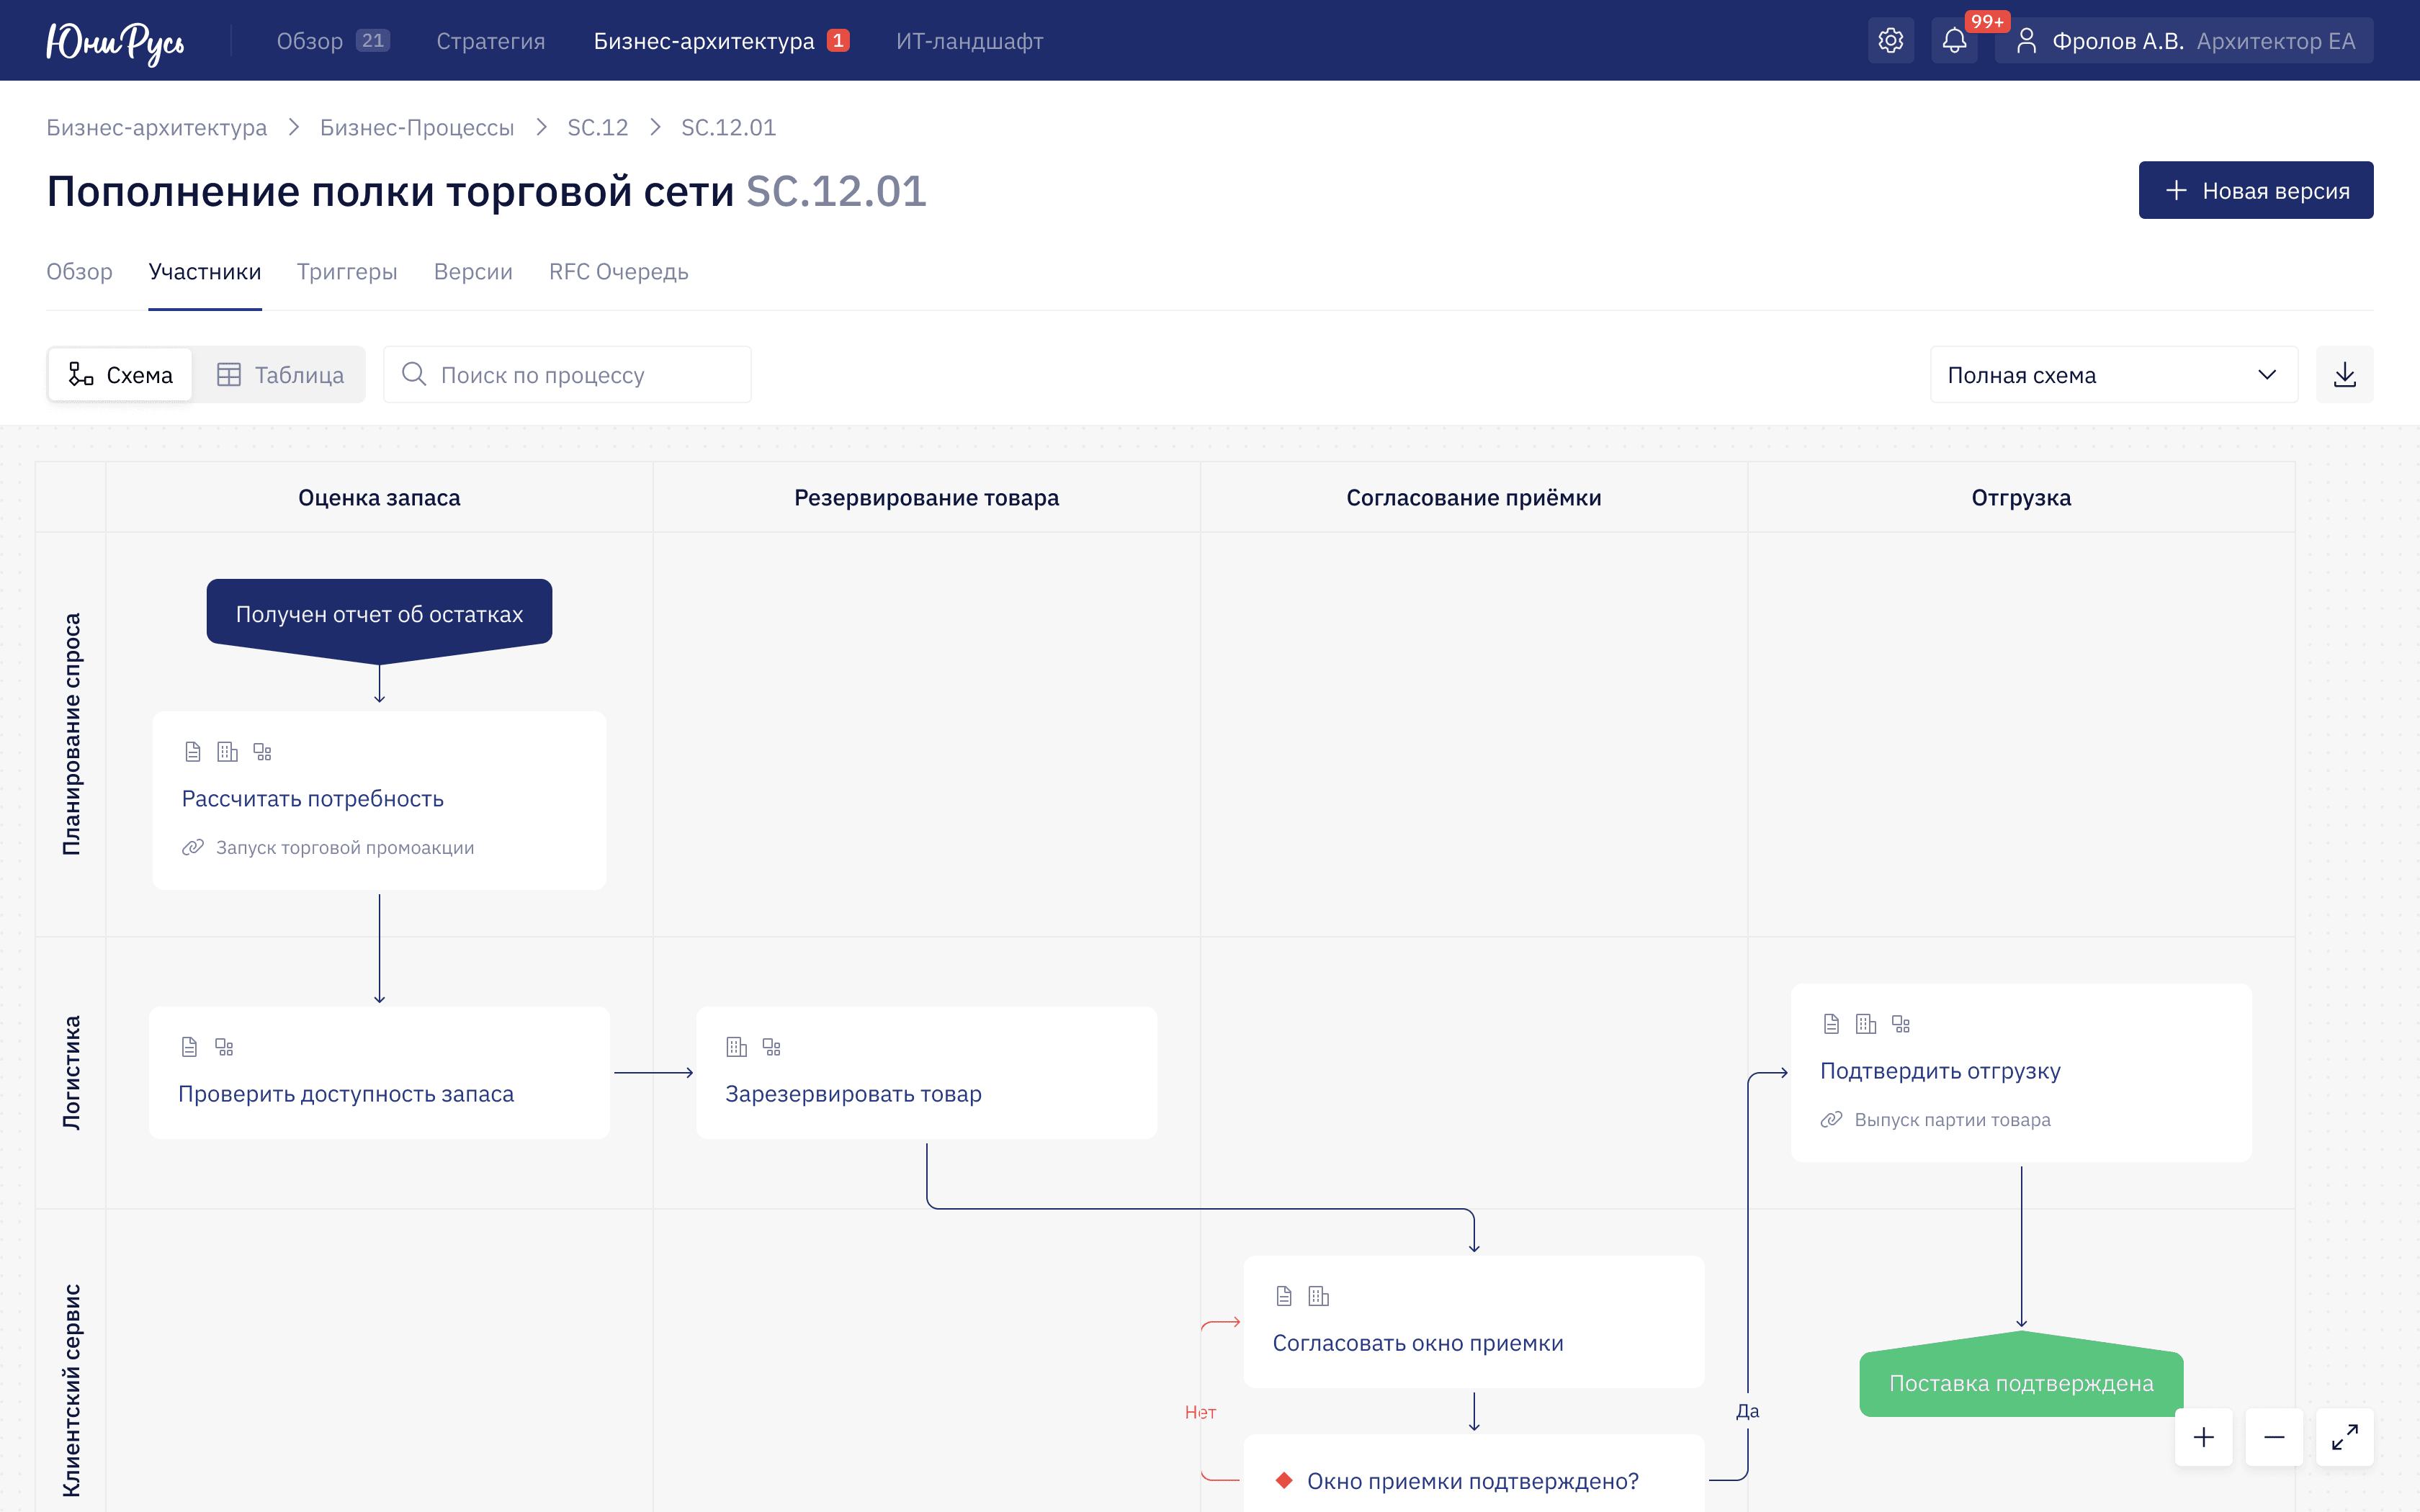The height and width of the screenshot is (1512, 2420).
Task: Click systems icon on Подтвердить отгрузку card
Action: click(1901, 1024)
